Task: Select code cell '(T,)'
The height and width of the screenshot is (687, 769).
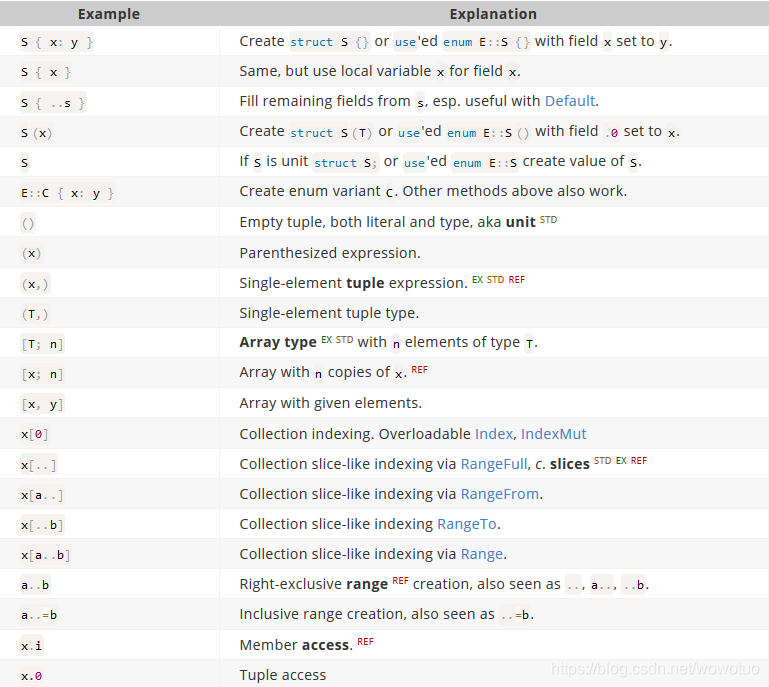Action: [35, 314]
